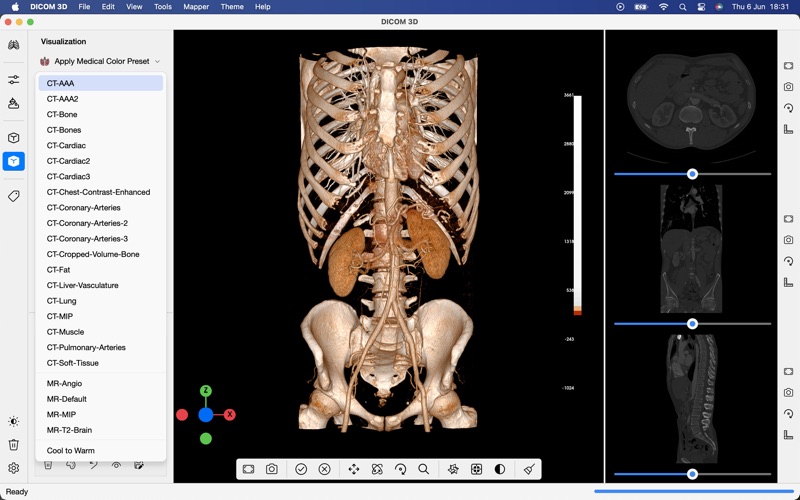Open the adjustment sliders panel in the sidebar
The image size is (800, 500).
point(14,80)
